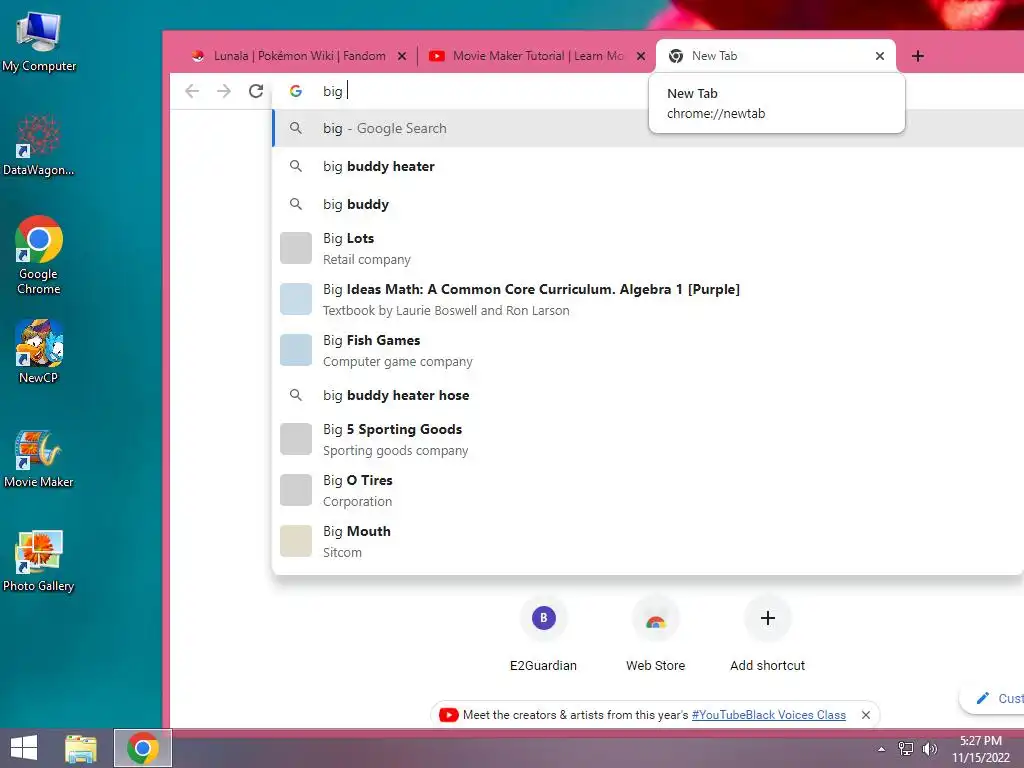1024x768 pixels.
Task: Select 'big buddy heater' suggestion
Action: coord(648,167)
